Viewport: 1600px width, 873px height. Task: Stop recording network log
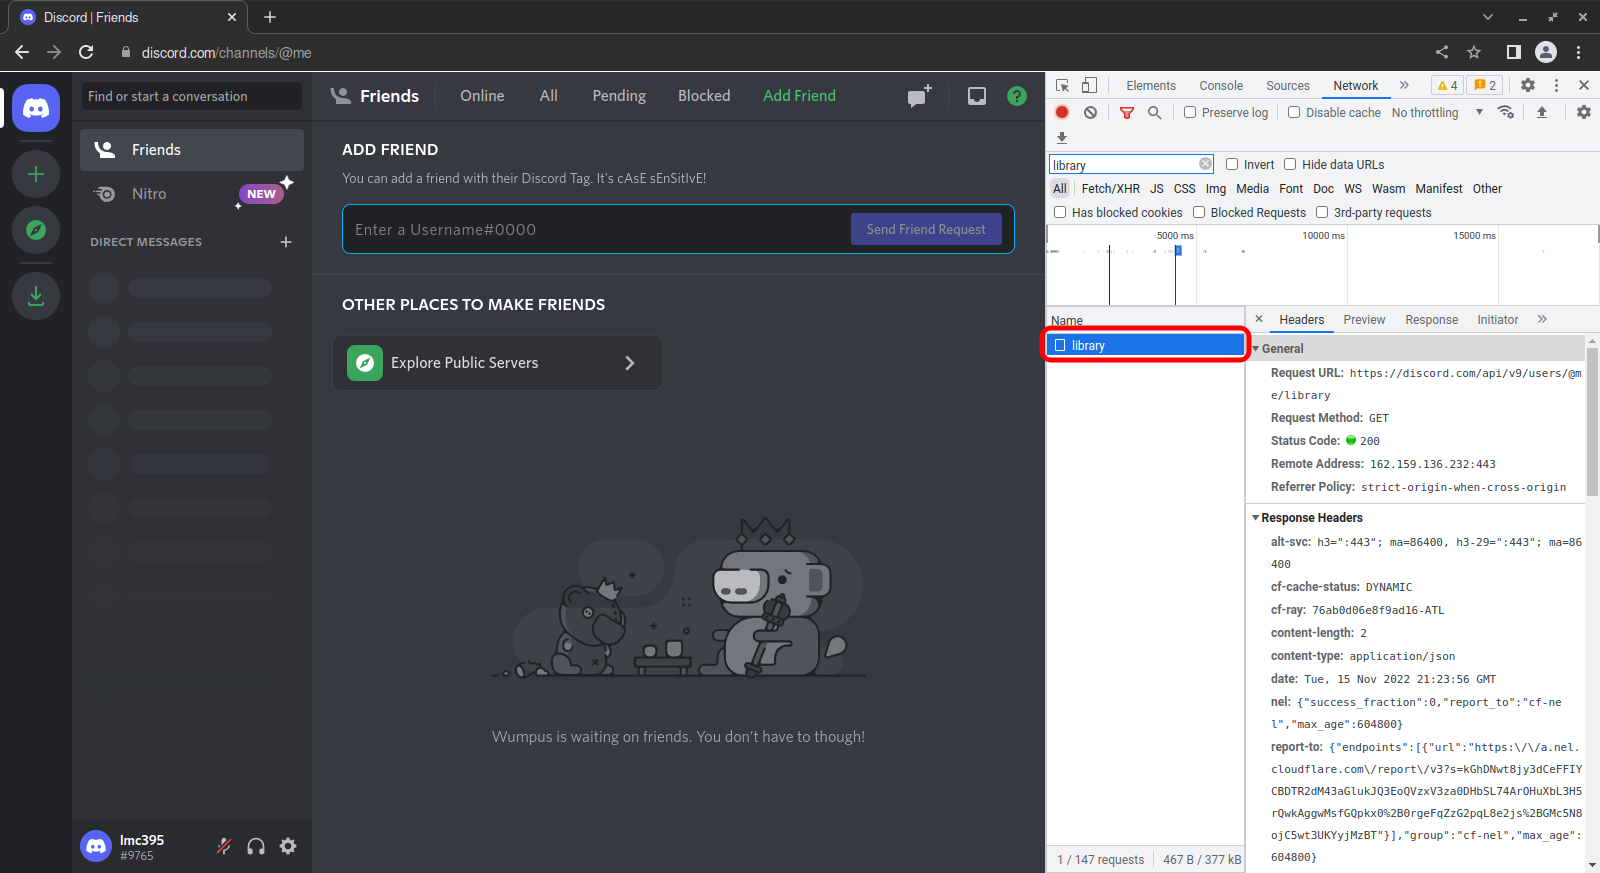click(1062, 112)
